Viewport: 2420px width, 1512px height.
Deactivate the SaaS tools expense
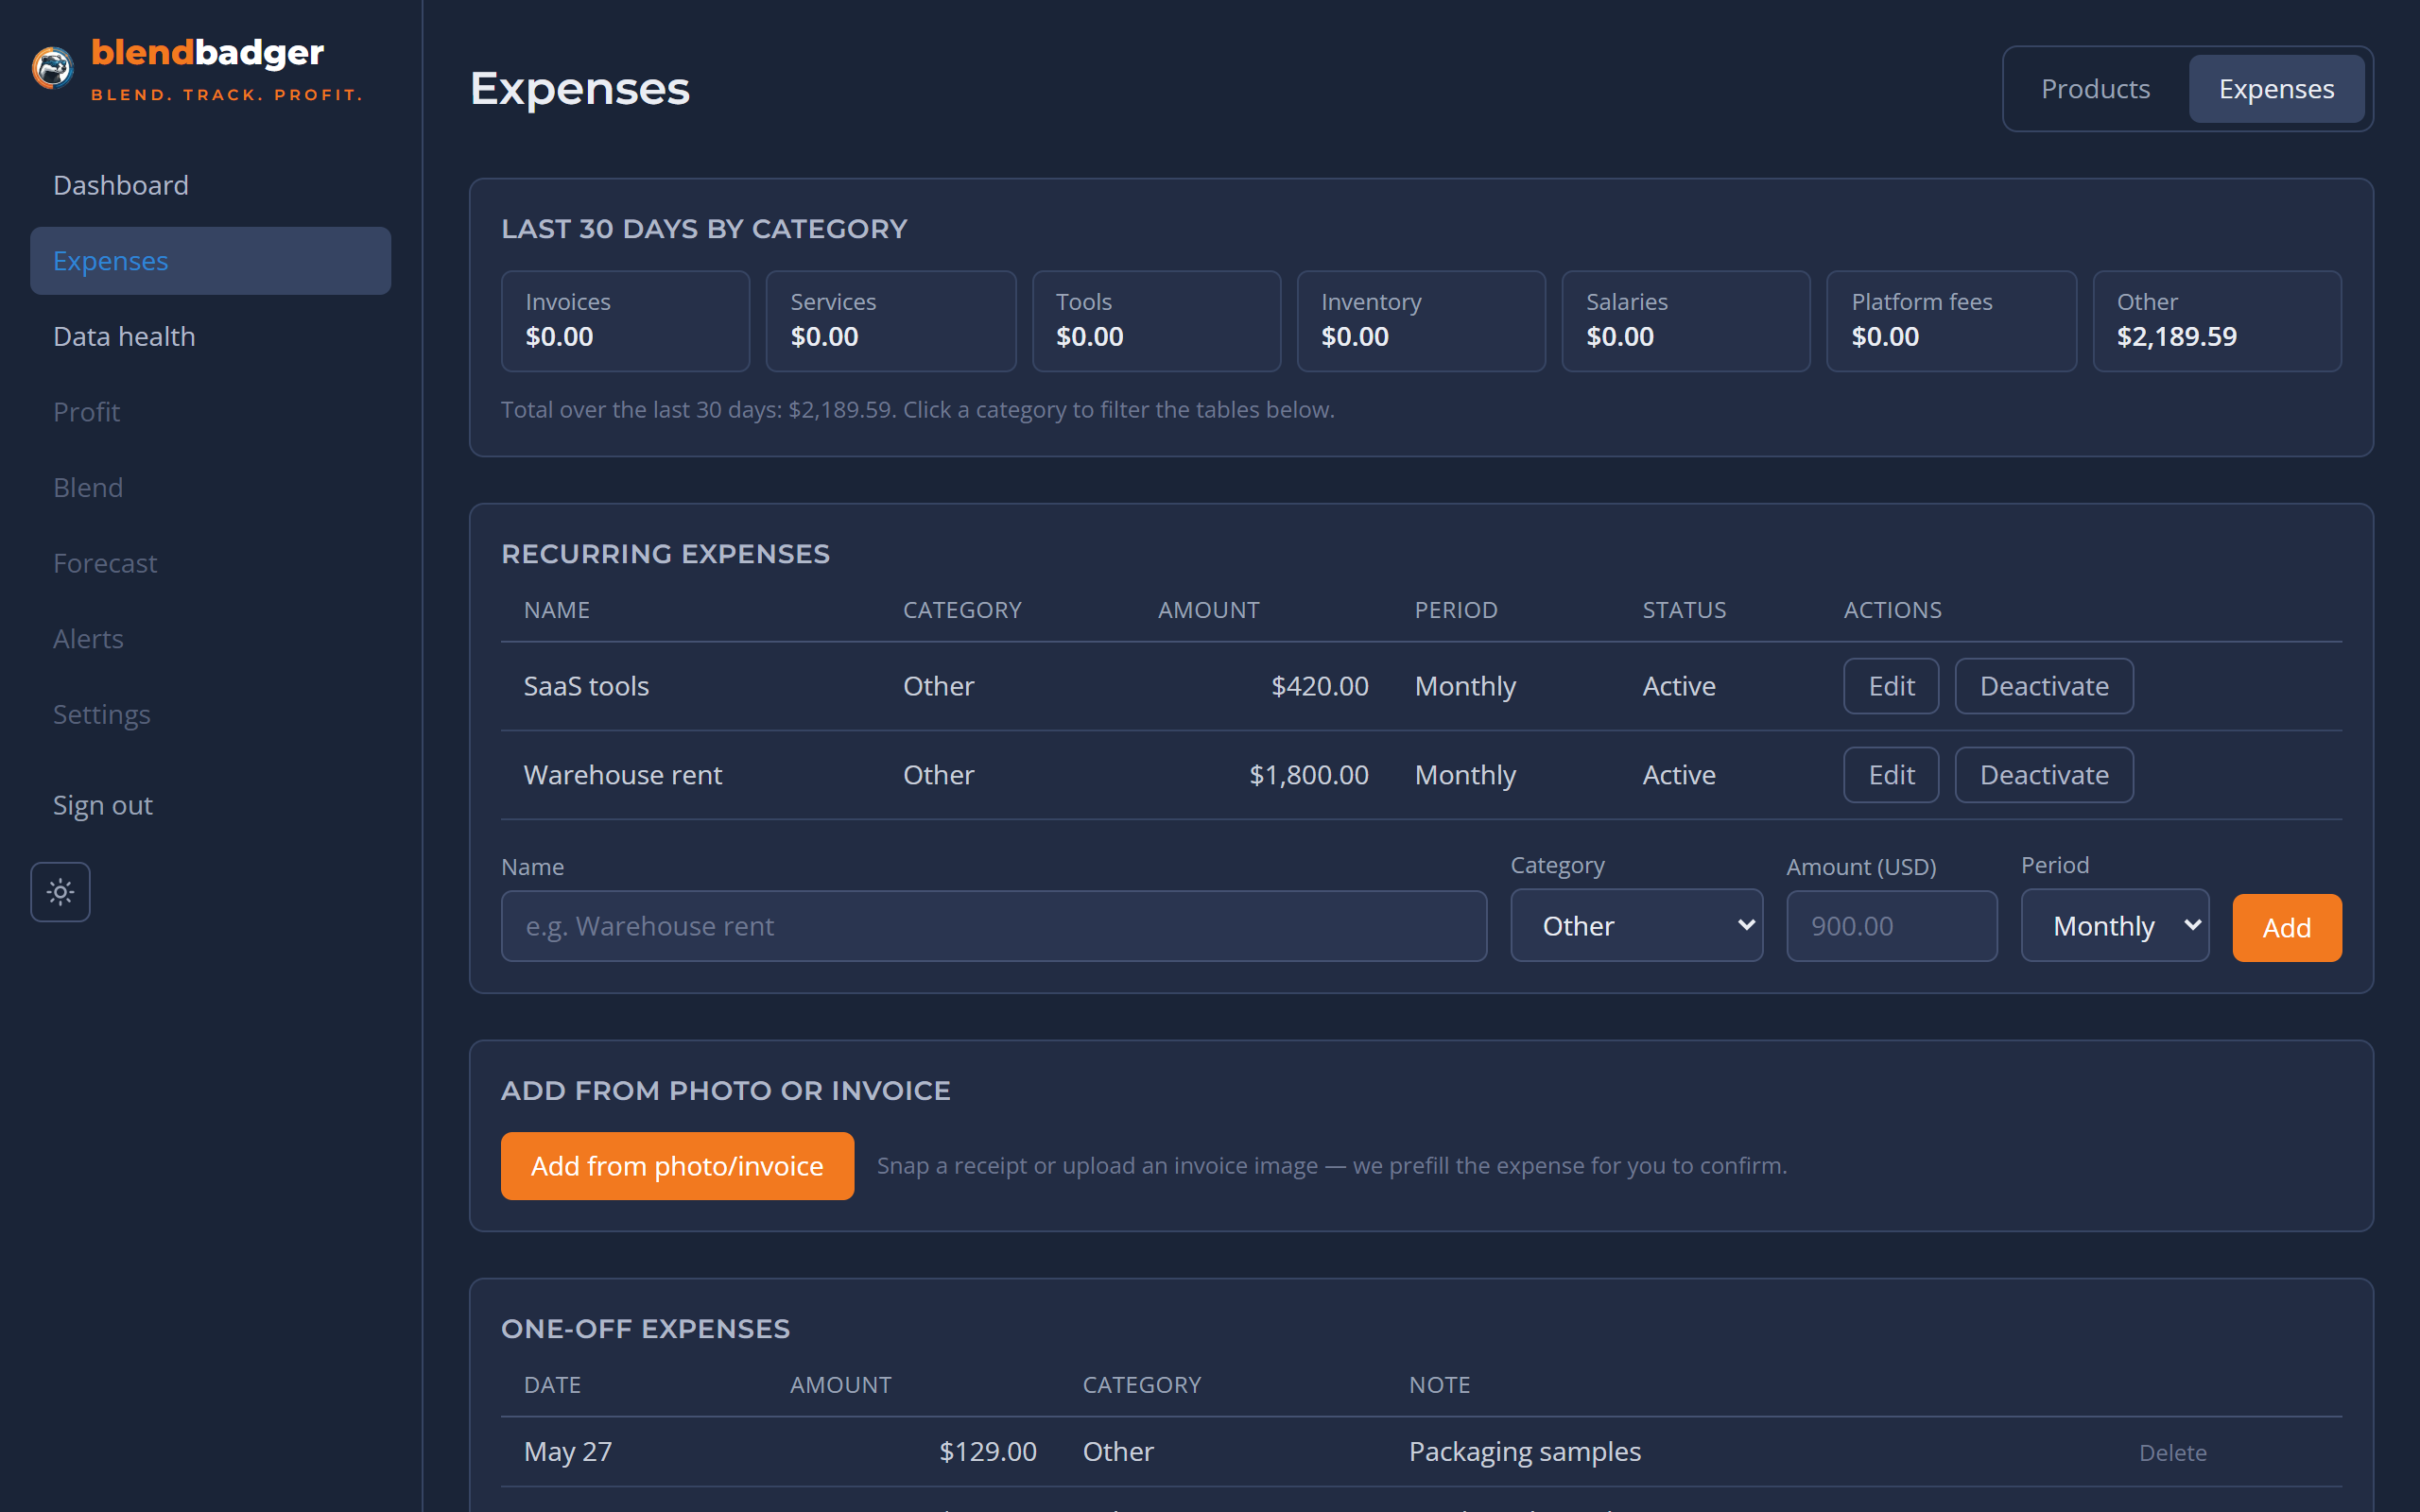click(2044, 686)
